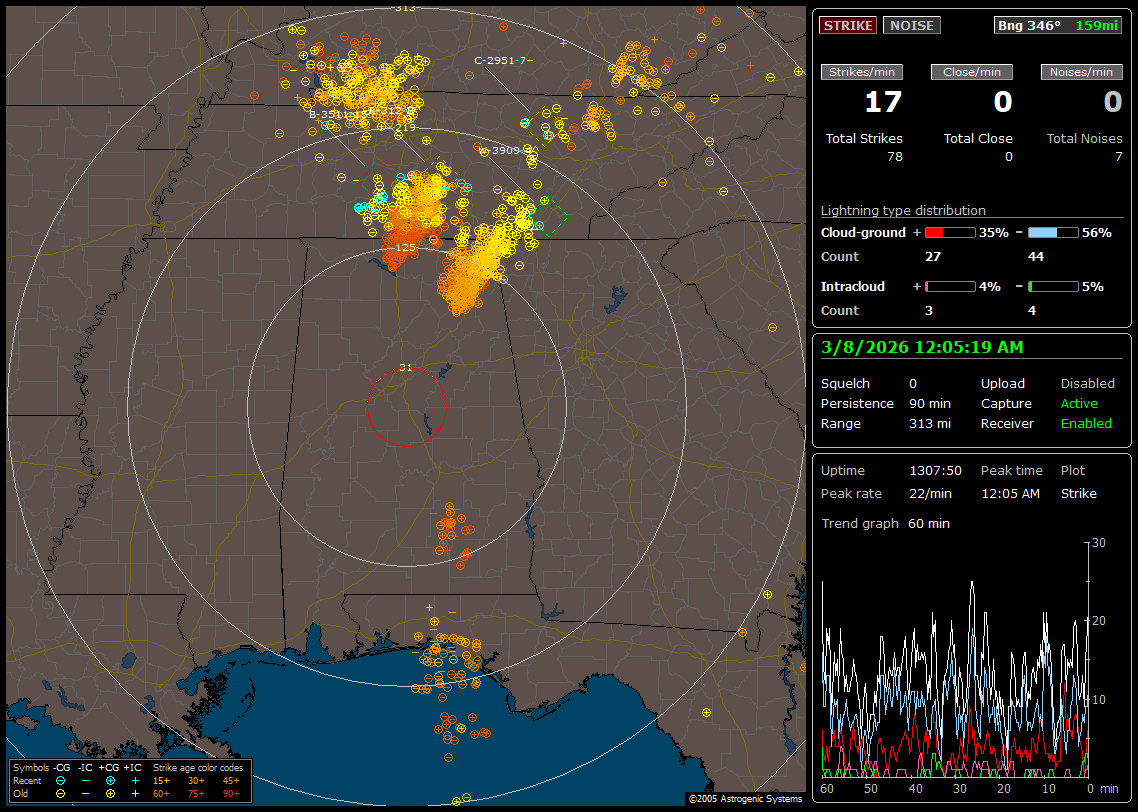The width and height of the screenshot is (1138, 812).
Task: Click the 15+ strike age color code
Action: pyautogui.click(x=162, y=780)
